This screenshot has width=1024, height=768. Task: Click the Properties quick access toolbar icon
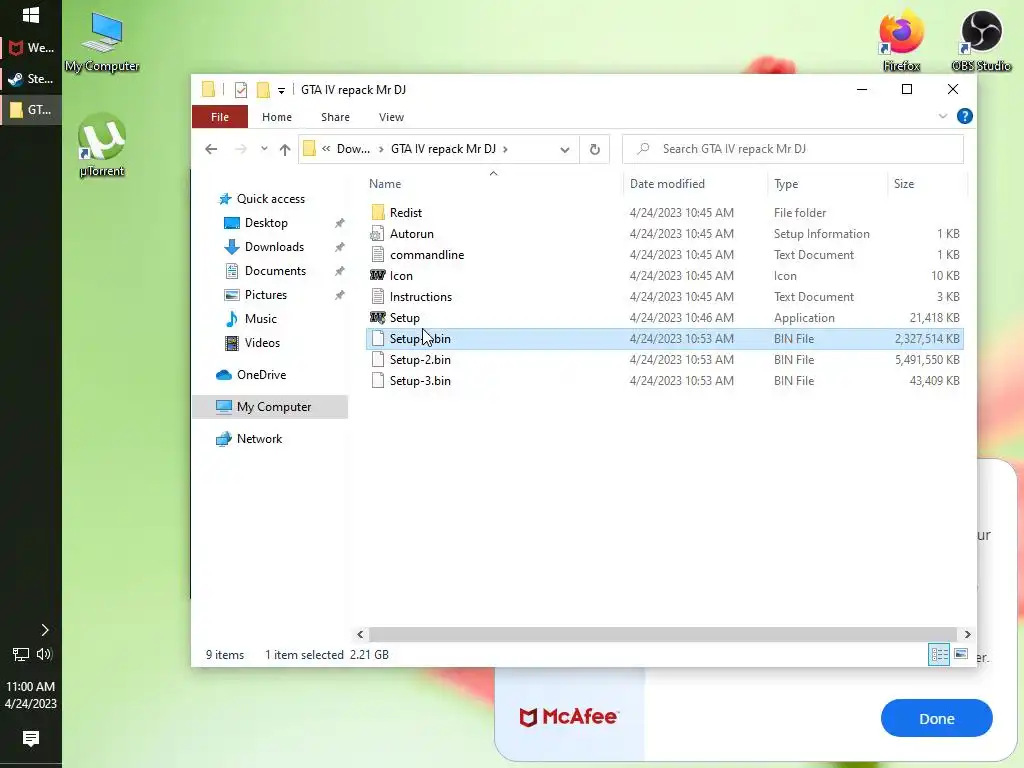pyautogui.click(x=241, y=89)
